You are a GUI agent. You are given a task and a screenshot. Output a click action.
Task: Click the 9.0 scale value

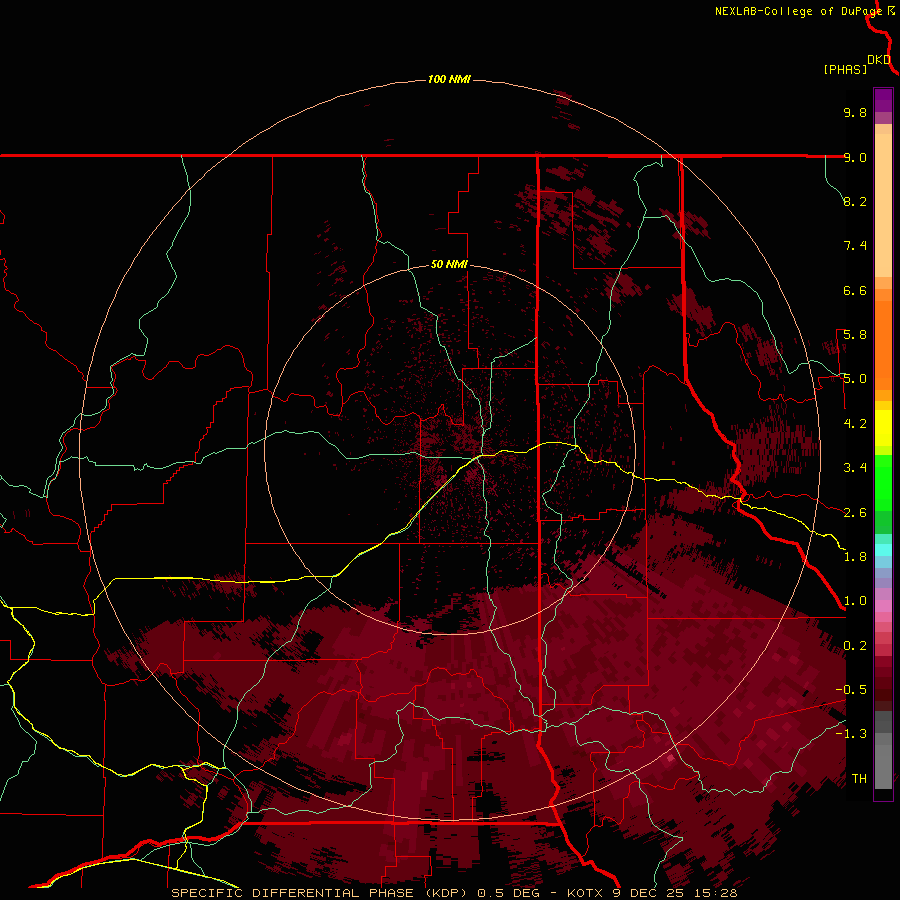855,157
